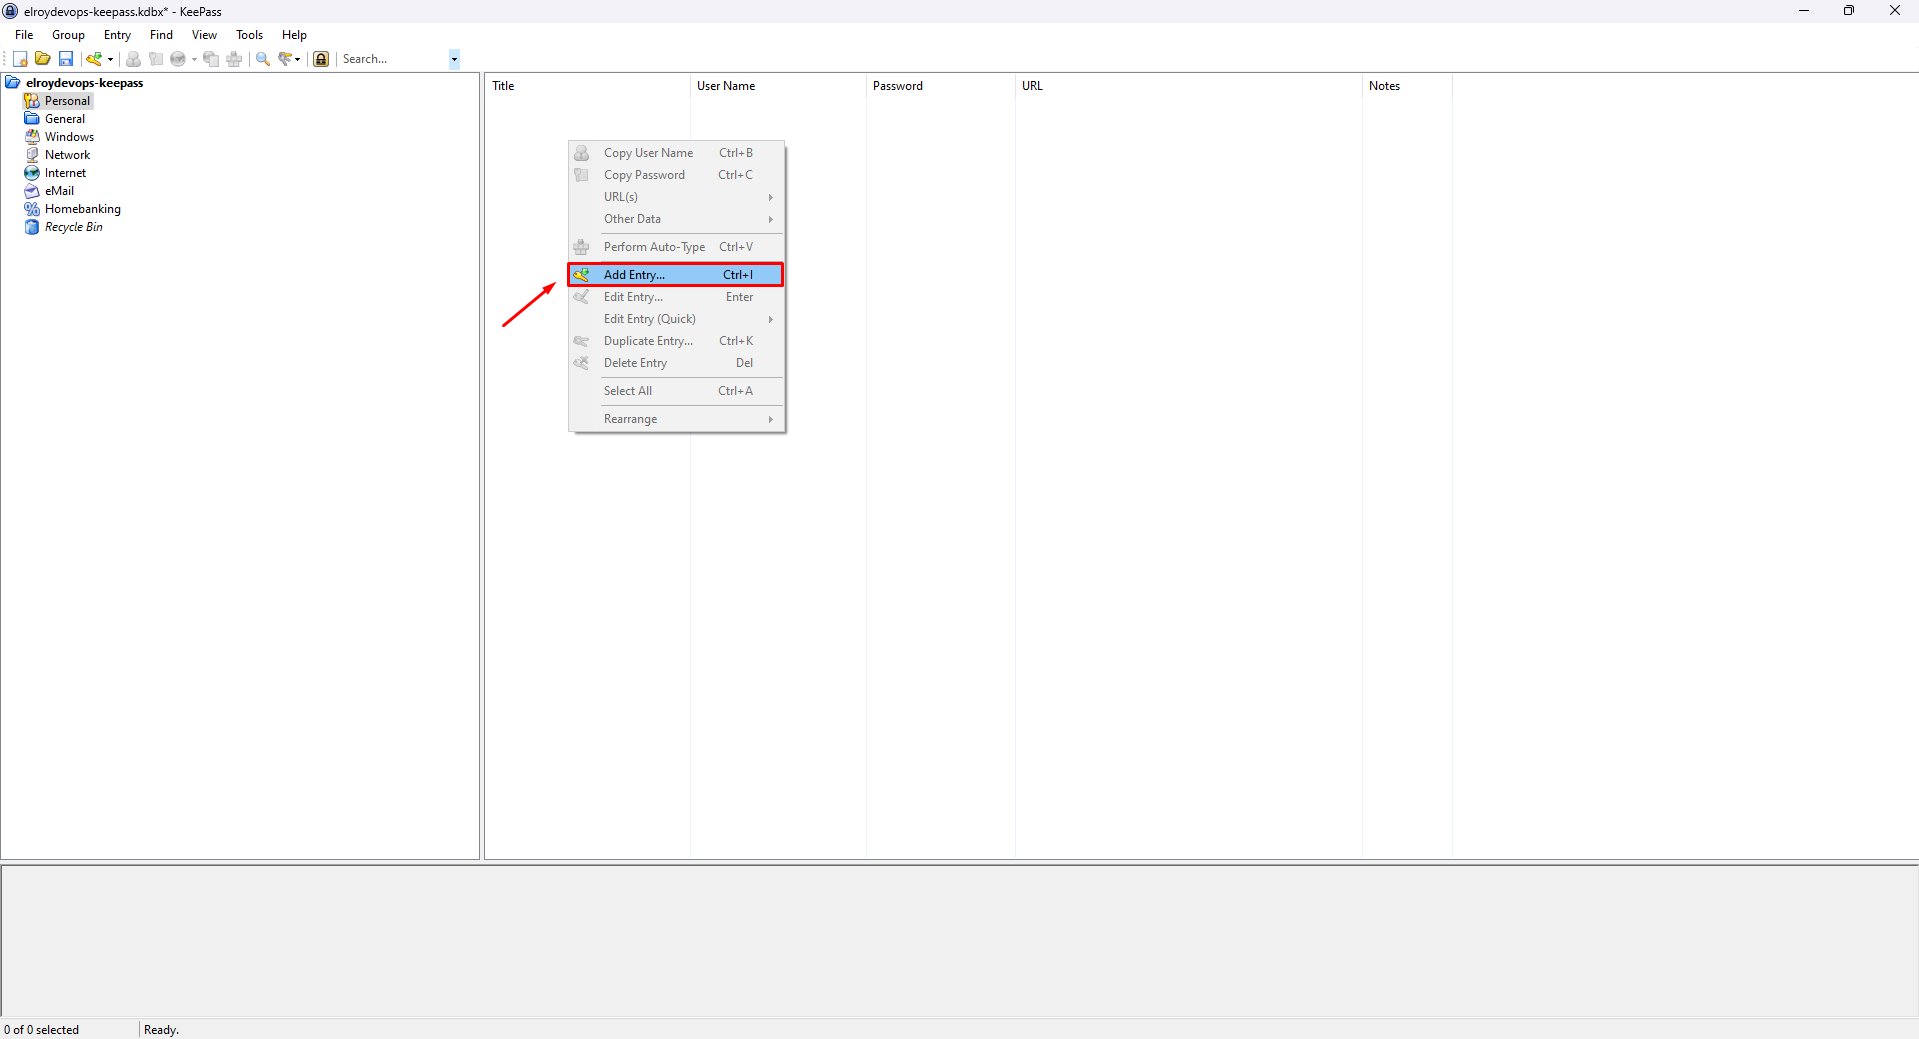Choose Select All in context menu
The image size is (1919, 1039).
click(x=676, y=391)
